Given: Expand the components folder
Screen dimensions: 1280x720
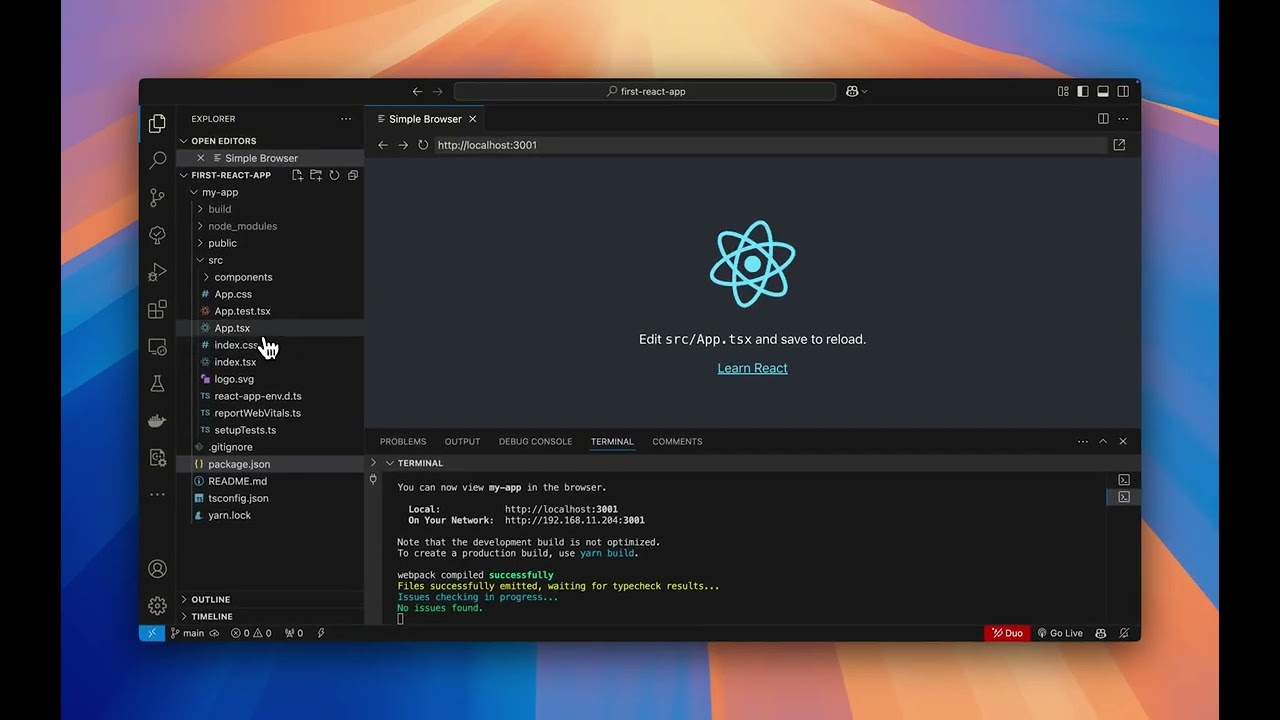Looking at the screenshot, I should 206,277.
